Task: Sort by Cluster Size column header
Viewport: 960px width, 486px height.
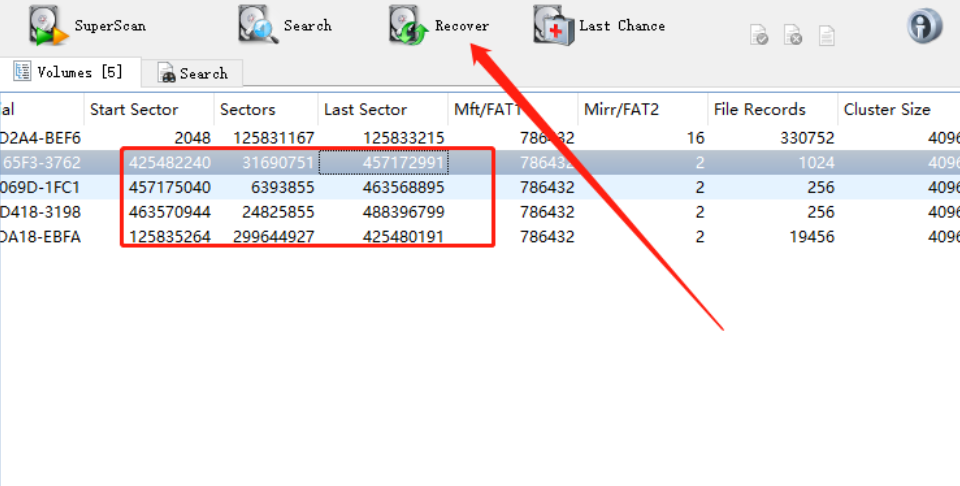Action: pyautogui.click(x=898, y=110)
